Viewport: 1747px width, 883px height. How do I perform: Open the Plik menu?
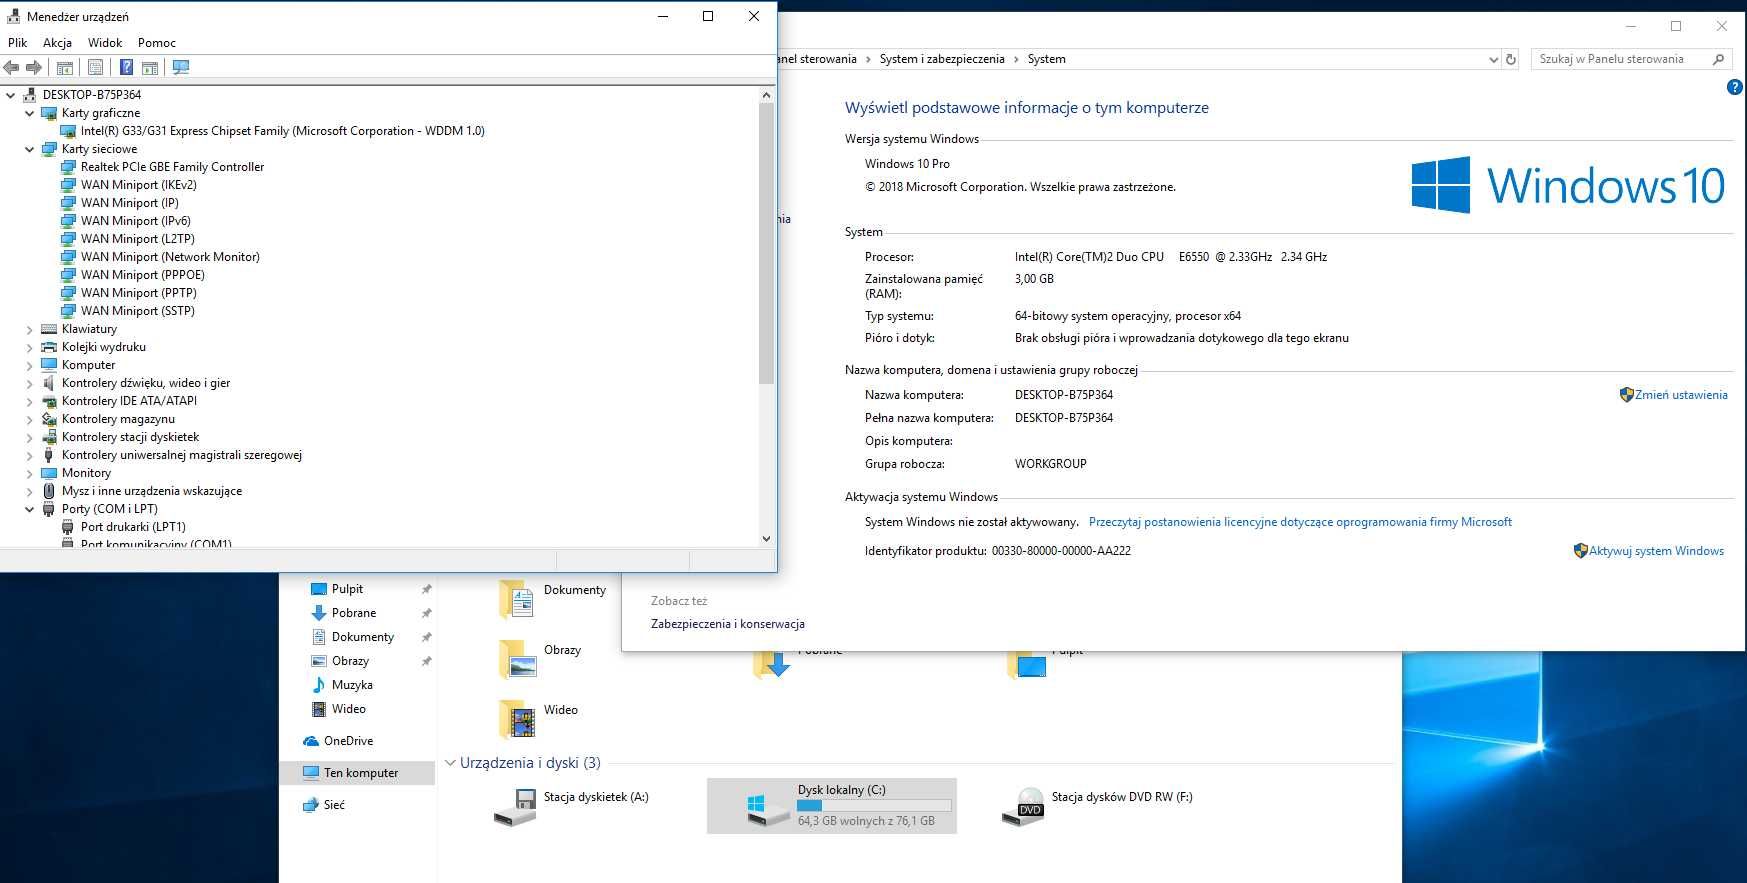18,43
